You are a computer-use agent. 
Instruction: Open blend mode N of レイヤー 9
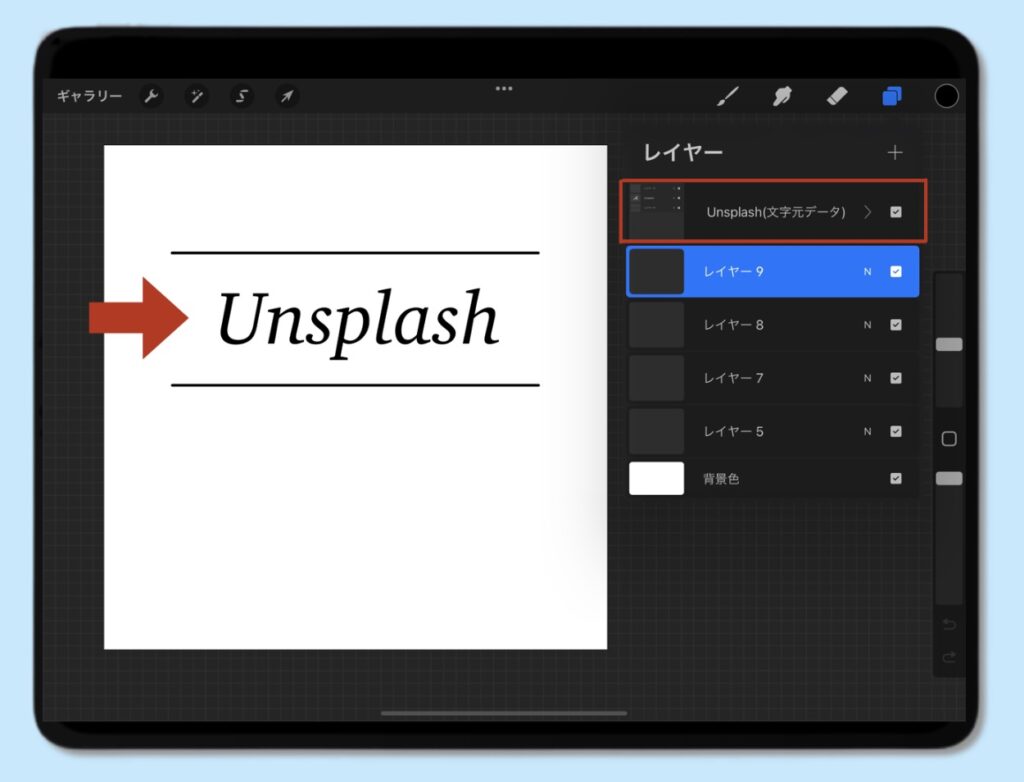pyautogui.click(x=867, y=272)
